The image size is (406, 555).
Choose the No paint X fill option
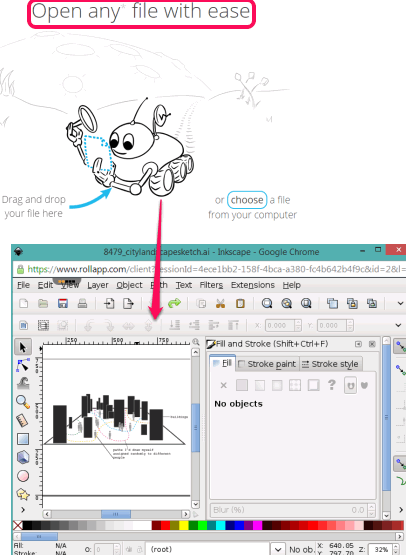click(x=224, y=385)
